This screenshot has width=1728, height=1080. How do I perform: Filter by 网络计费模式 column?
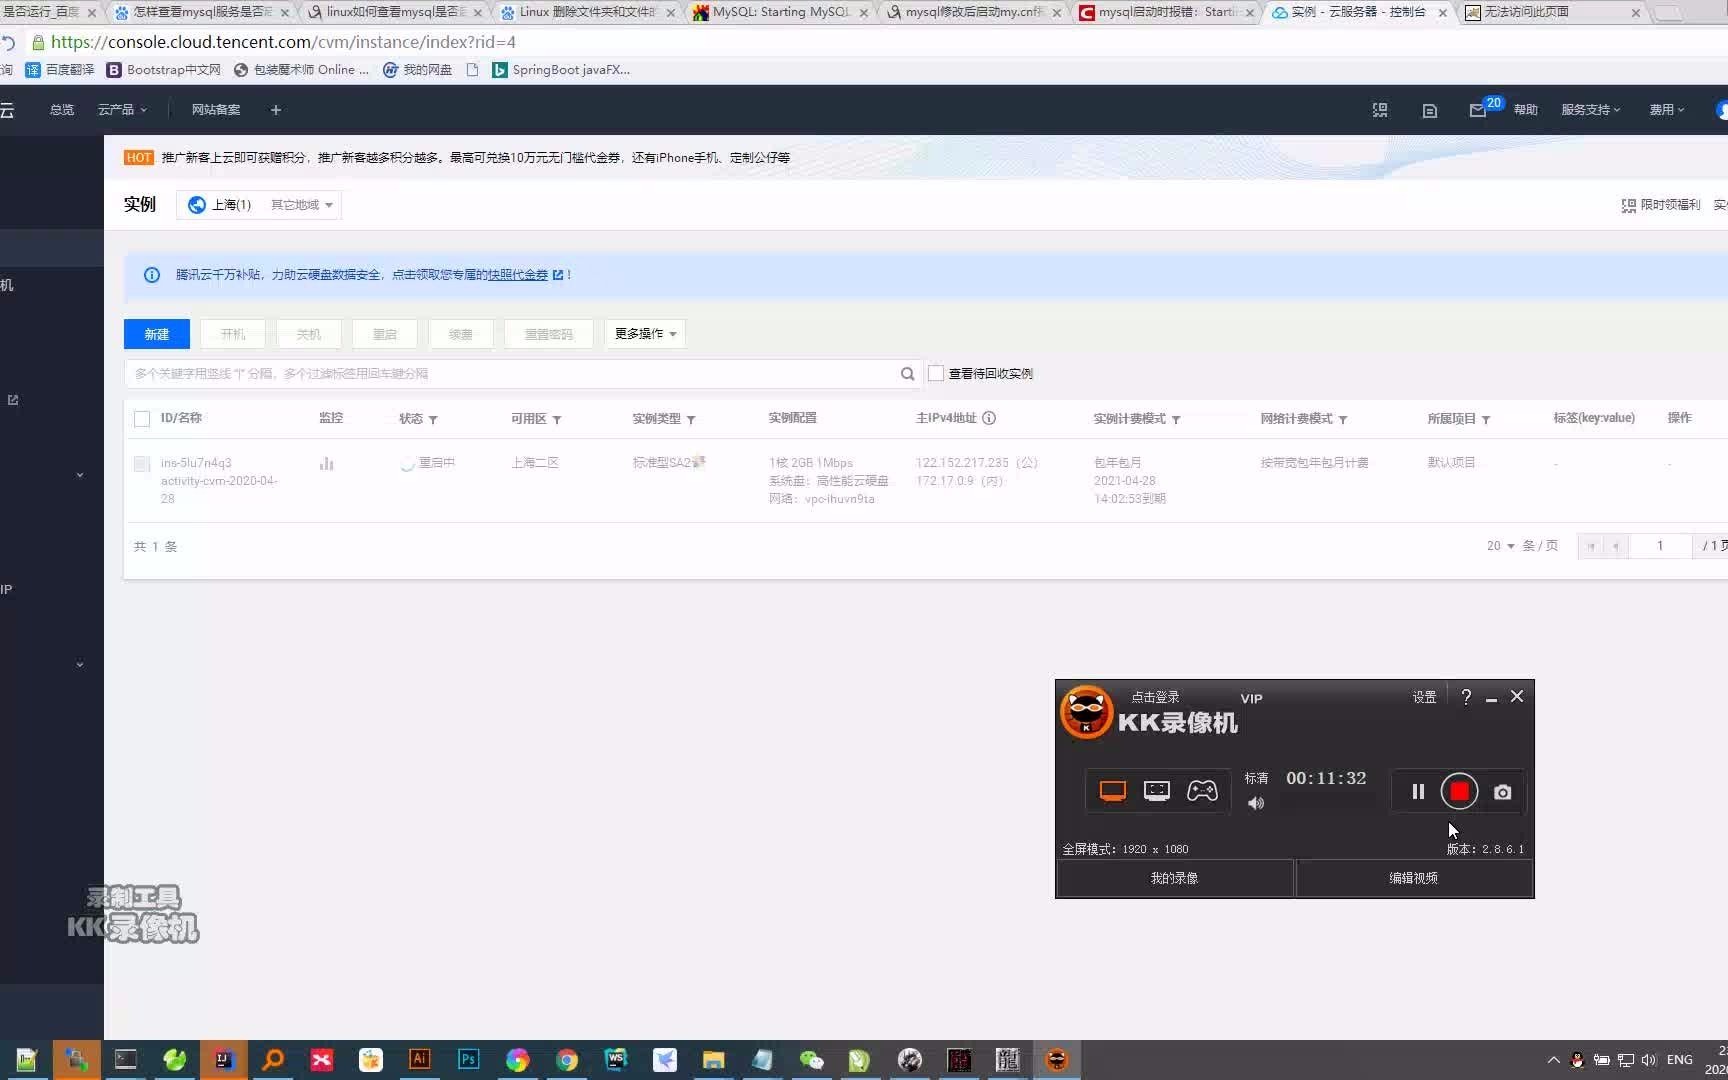pos(1343,420)
